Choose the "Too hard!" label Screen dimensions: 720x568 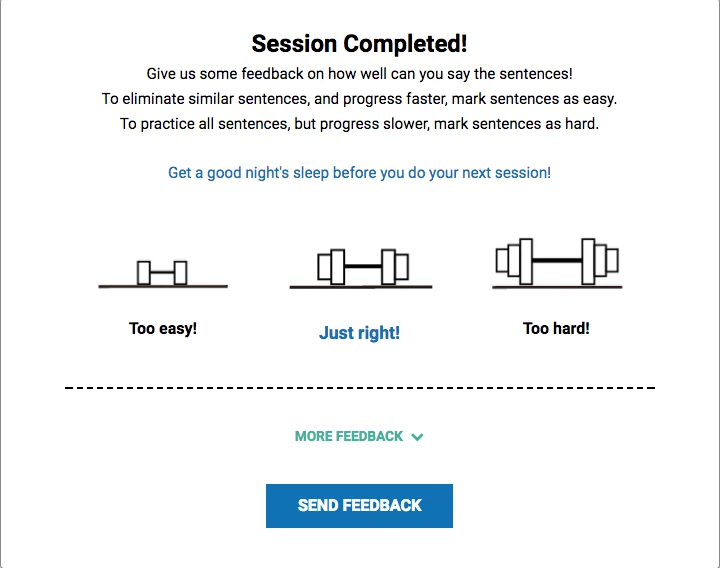click(x=556, y=328)
